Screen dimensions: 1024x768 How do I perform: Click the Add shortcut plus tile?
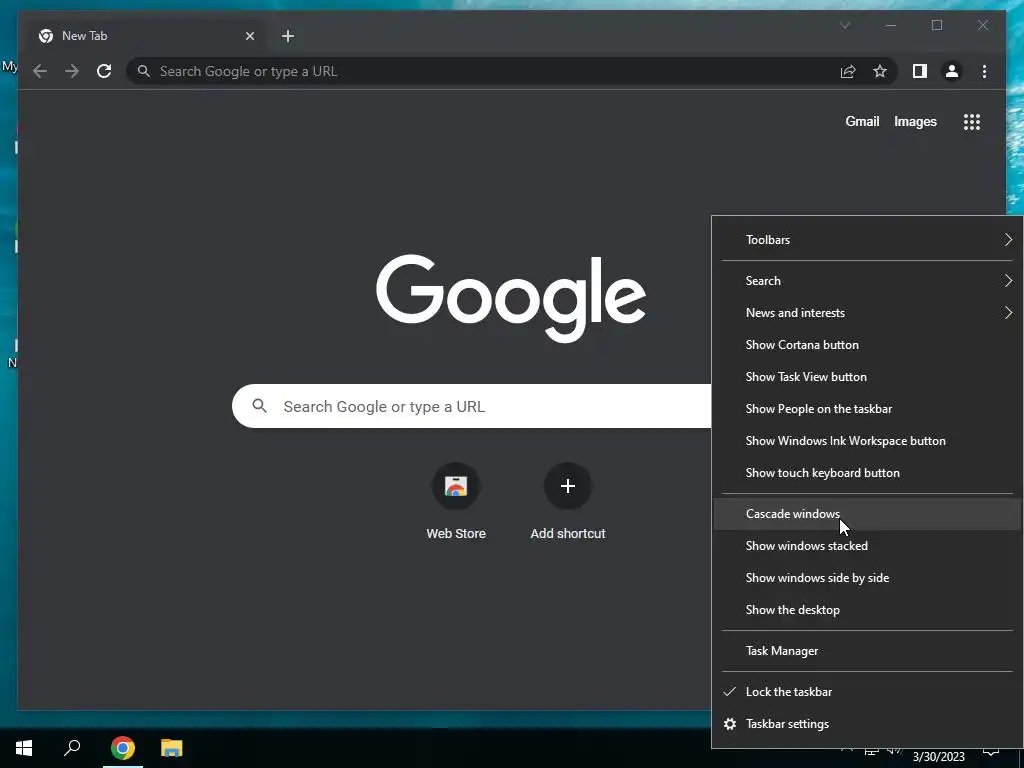(x=568, y=502)
